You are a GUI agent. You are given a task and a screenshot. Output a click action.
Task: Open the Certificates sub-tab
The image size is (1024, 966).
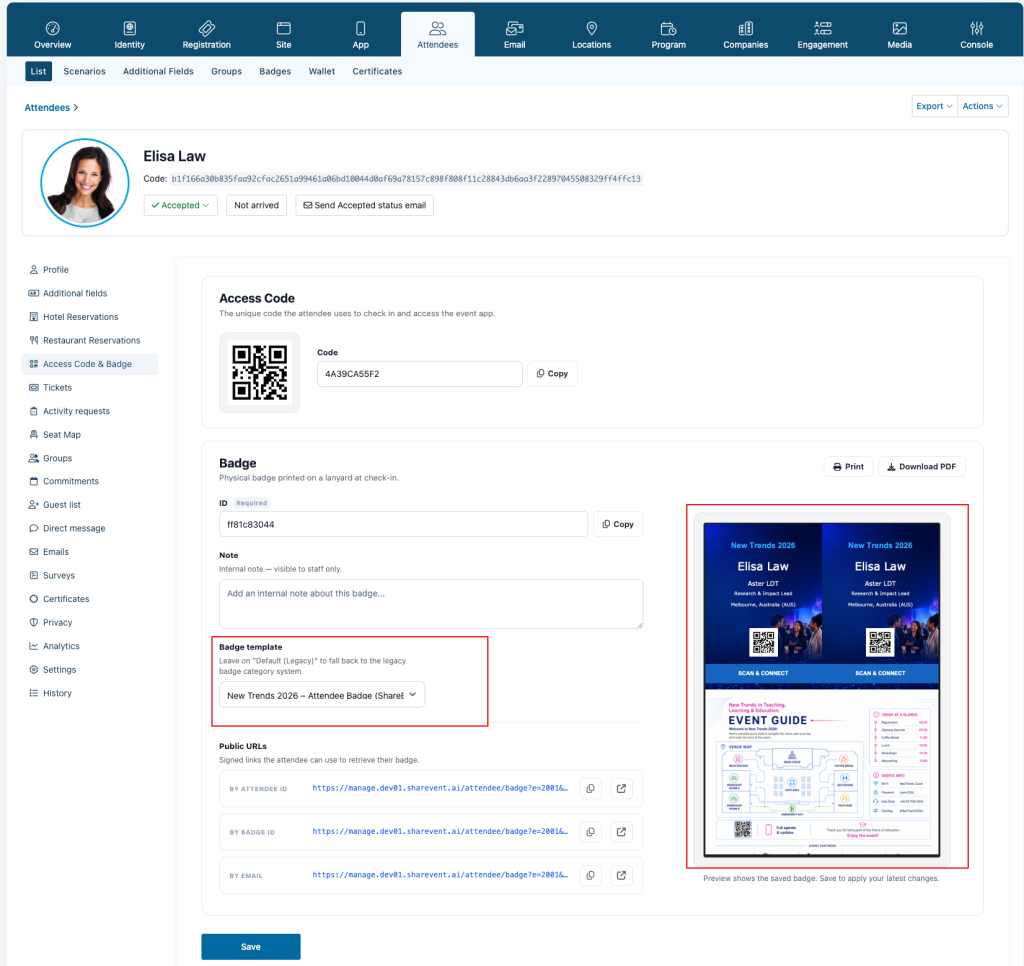coord(377,71)
